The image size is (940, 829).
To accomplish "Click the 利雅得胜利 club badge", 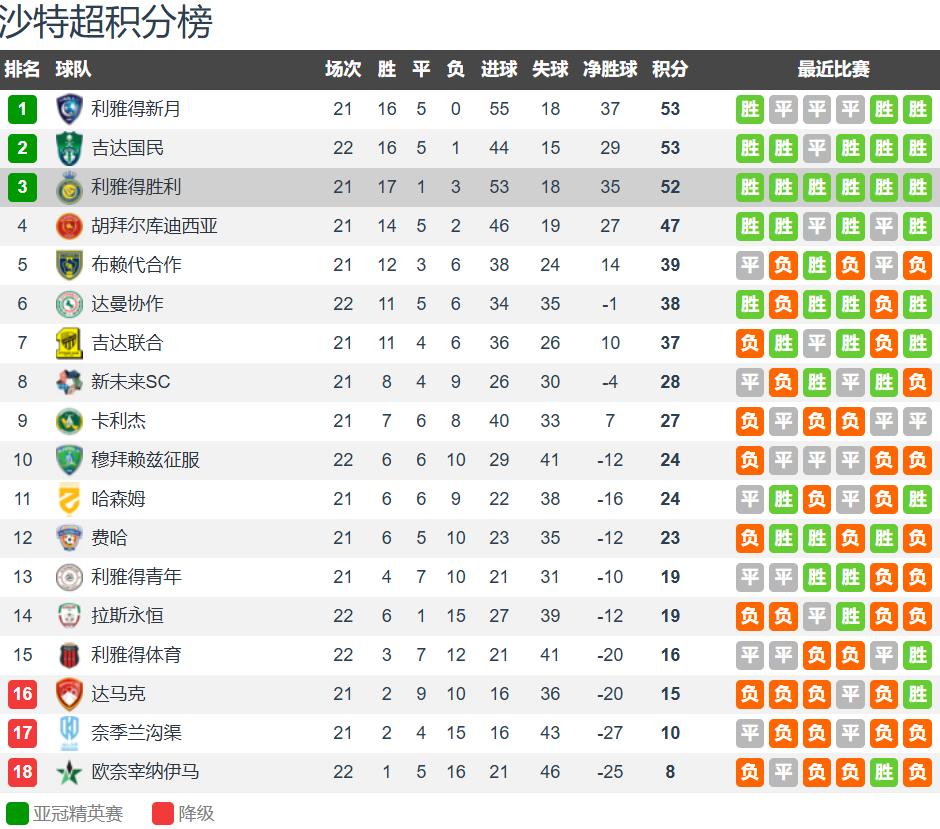I will pyautogui.click(x=69, y=187).
